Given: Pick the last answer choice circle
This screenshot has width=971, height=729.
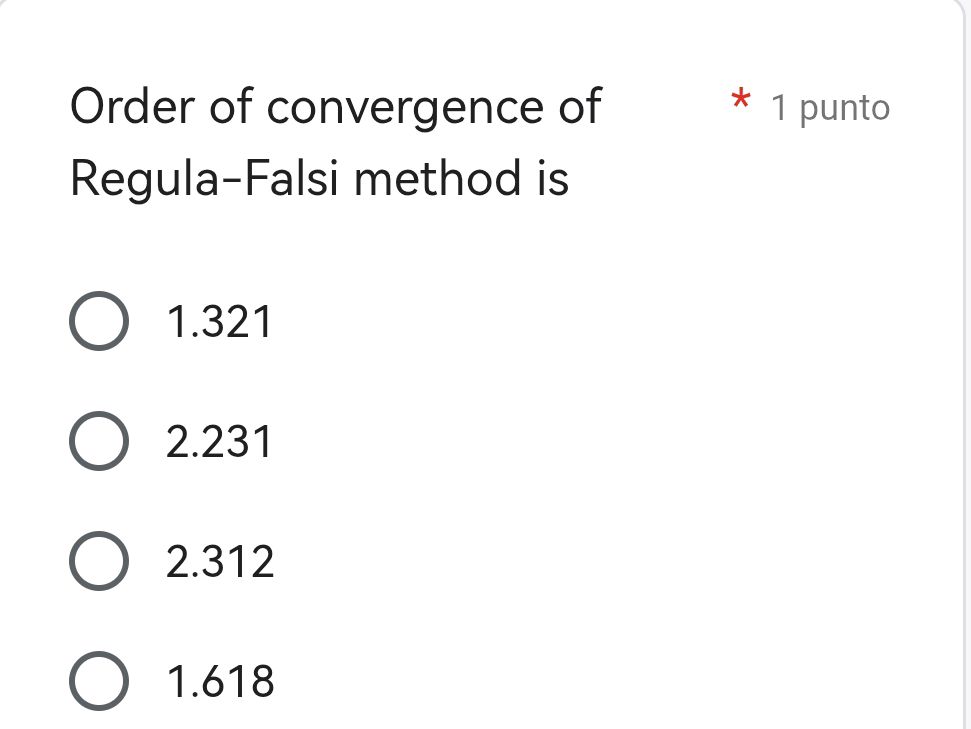Looking at the screenshot, I should pyautogui.click(x=99, y=681).
